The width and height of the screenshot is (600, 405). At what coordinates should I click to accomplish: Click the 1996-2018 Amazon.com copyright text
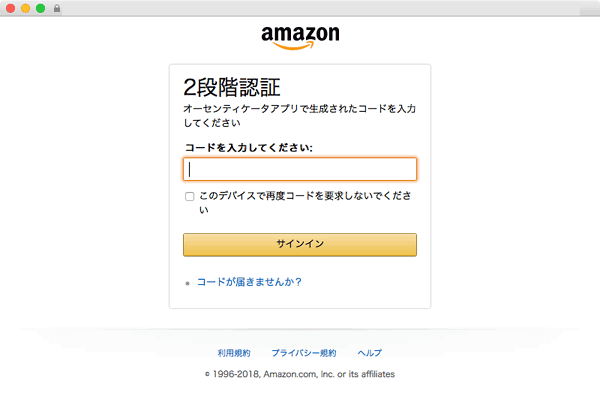point(300,374)
